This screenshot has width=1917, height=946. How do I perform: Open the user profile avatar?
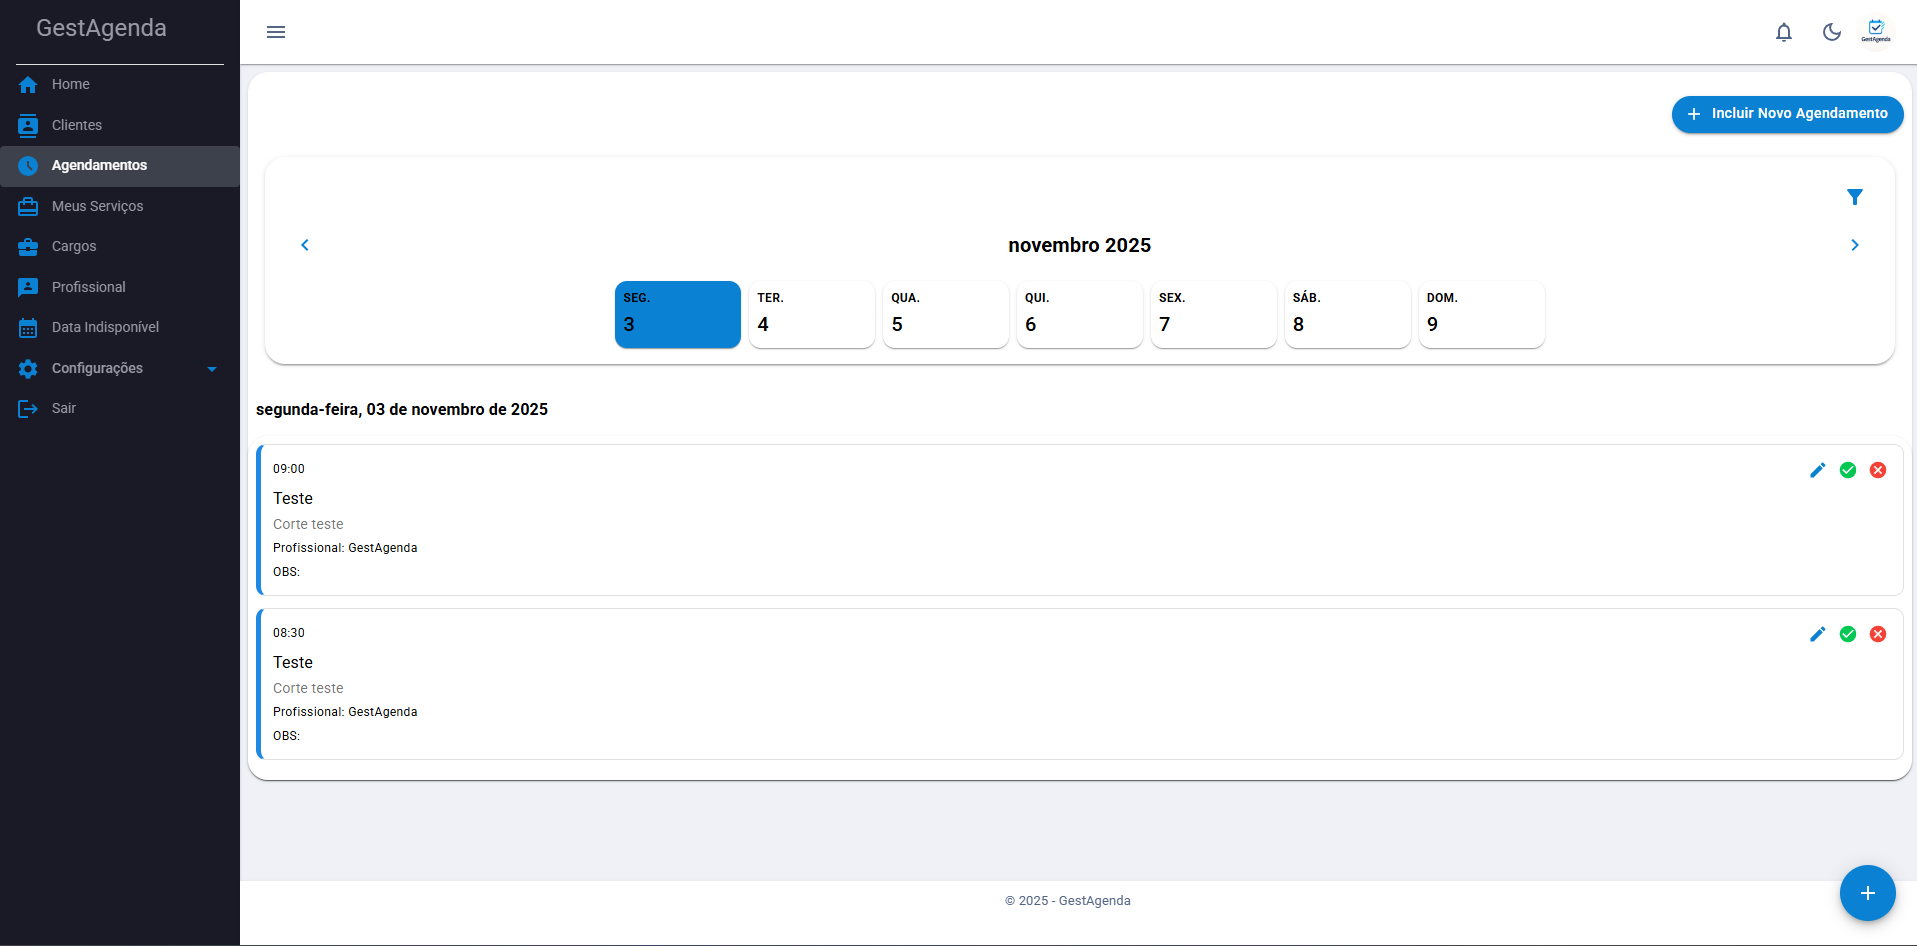(x=1875, y=32)
